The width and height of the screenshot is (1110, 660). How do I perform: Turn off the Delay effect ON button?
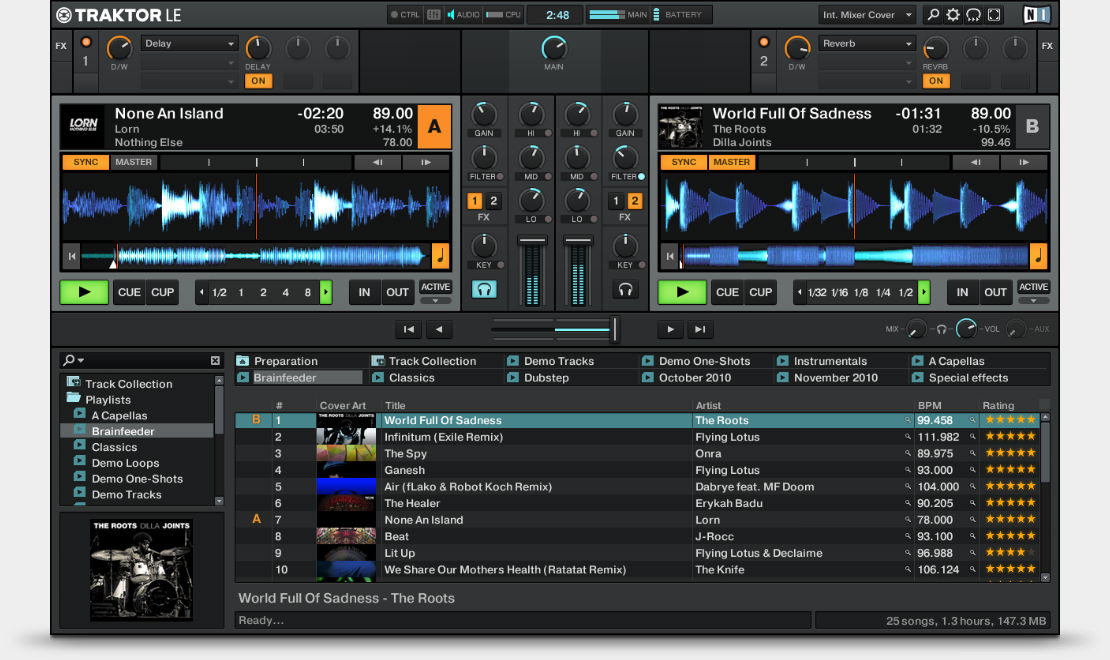258,81
